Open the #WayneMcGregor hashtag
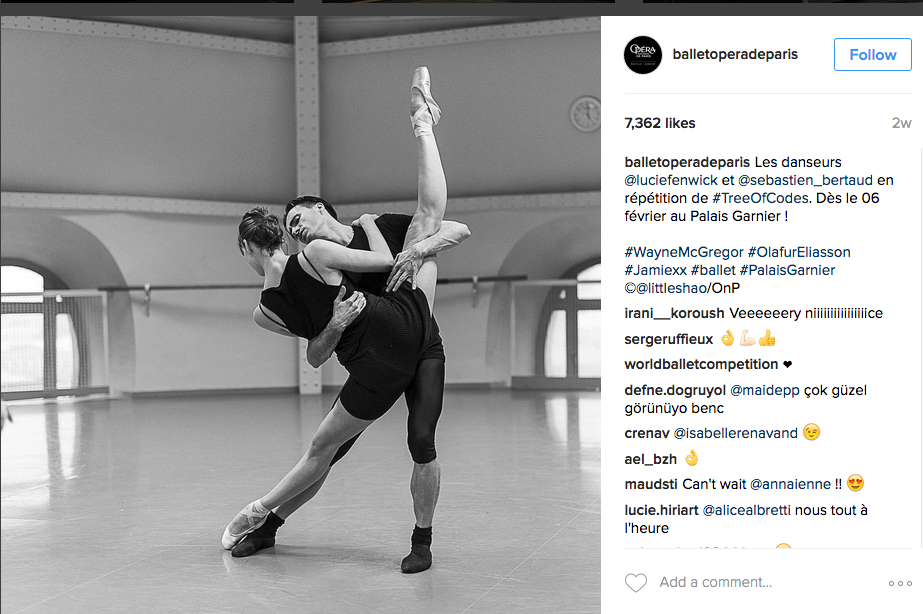Viewport: 923px width, 614px height. point(684,253)
